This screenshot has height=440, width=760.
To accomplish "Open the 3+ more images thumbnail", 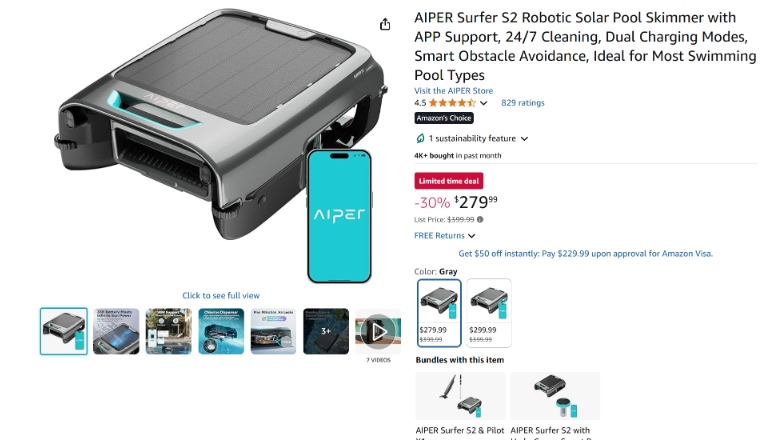I will pos(326,331).
